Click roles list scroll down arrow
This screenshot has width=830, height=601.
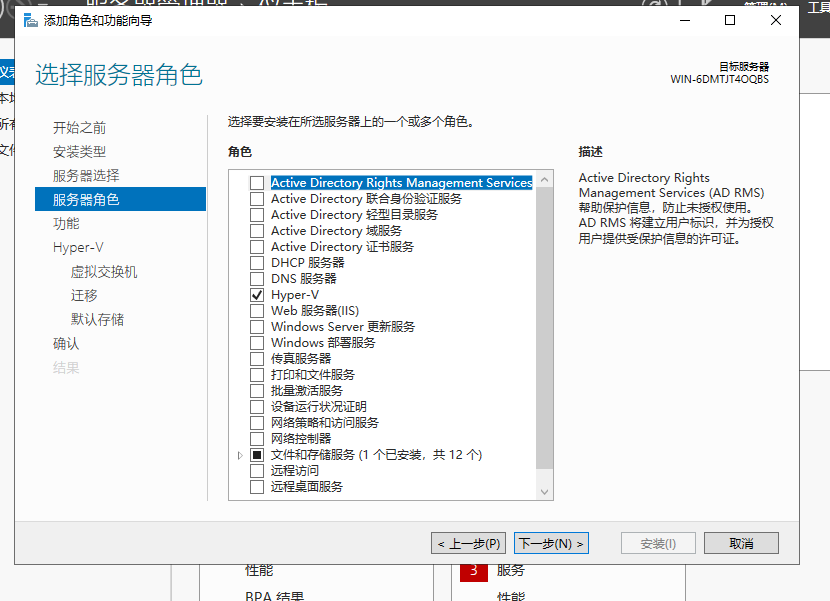544,492
